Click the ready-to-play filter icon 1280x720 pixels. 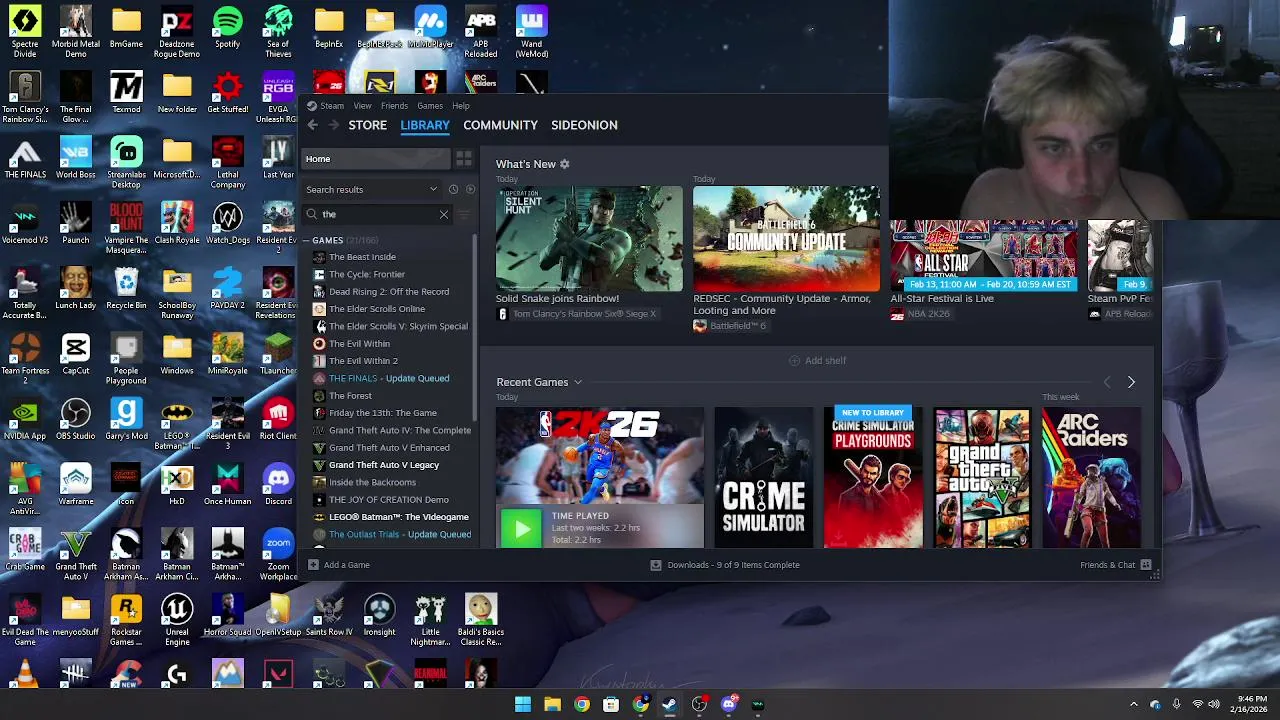(x=470, y=189)
